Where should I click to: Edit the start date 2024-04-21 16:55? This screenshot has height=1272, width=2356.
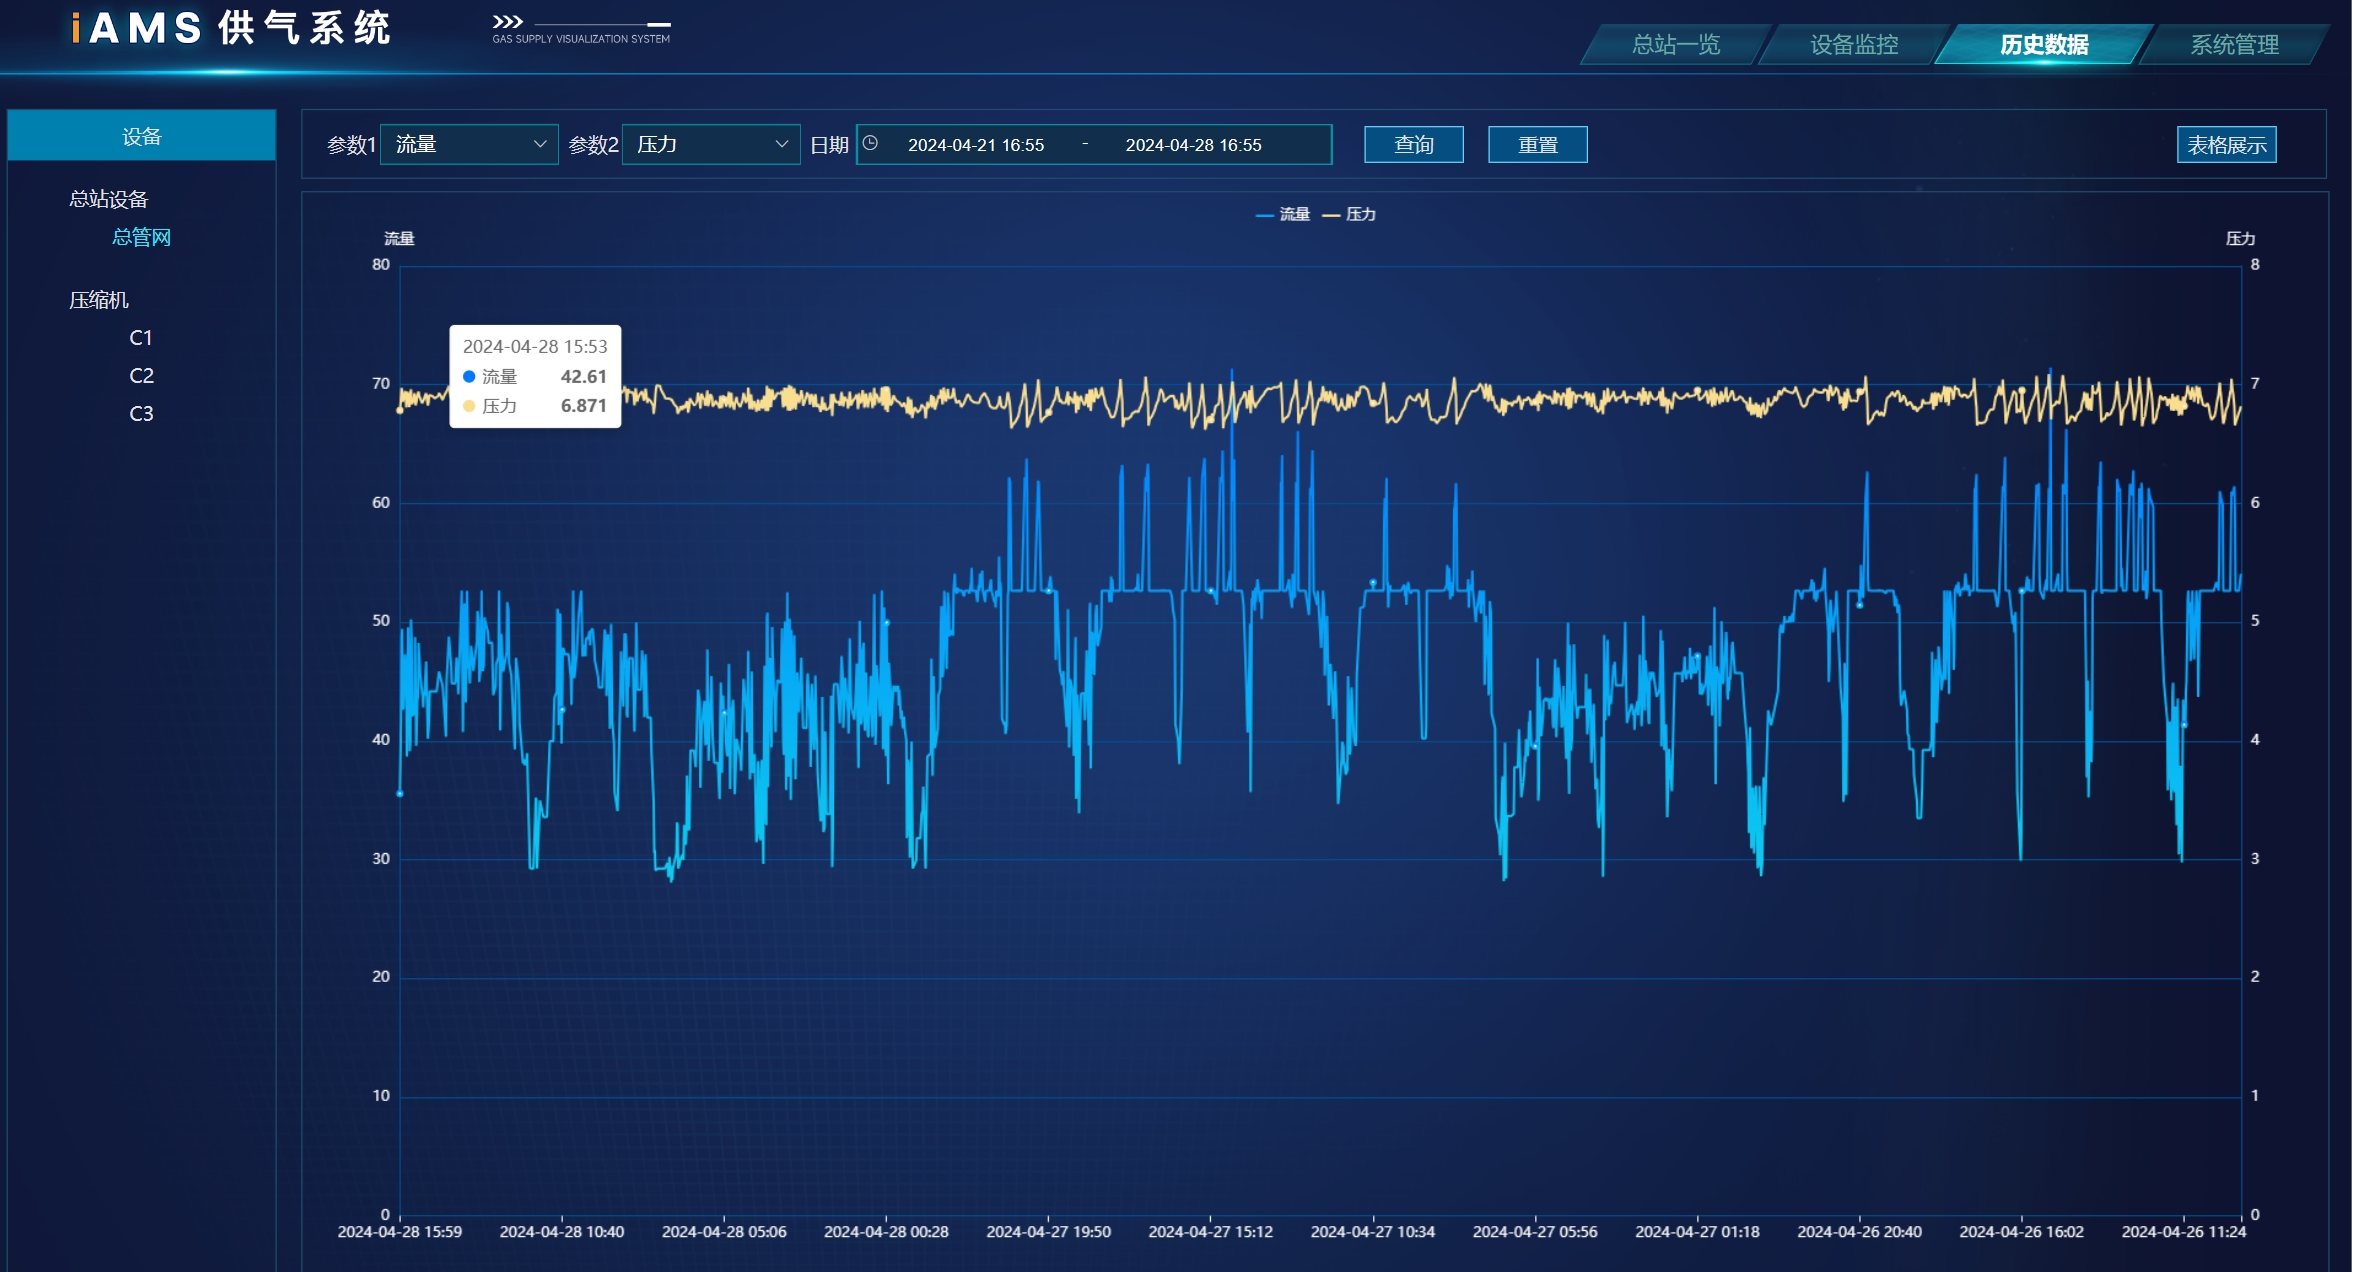(x=975, y=145)
